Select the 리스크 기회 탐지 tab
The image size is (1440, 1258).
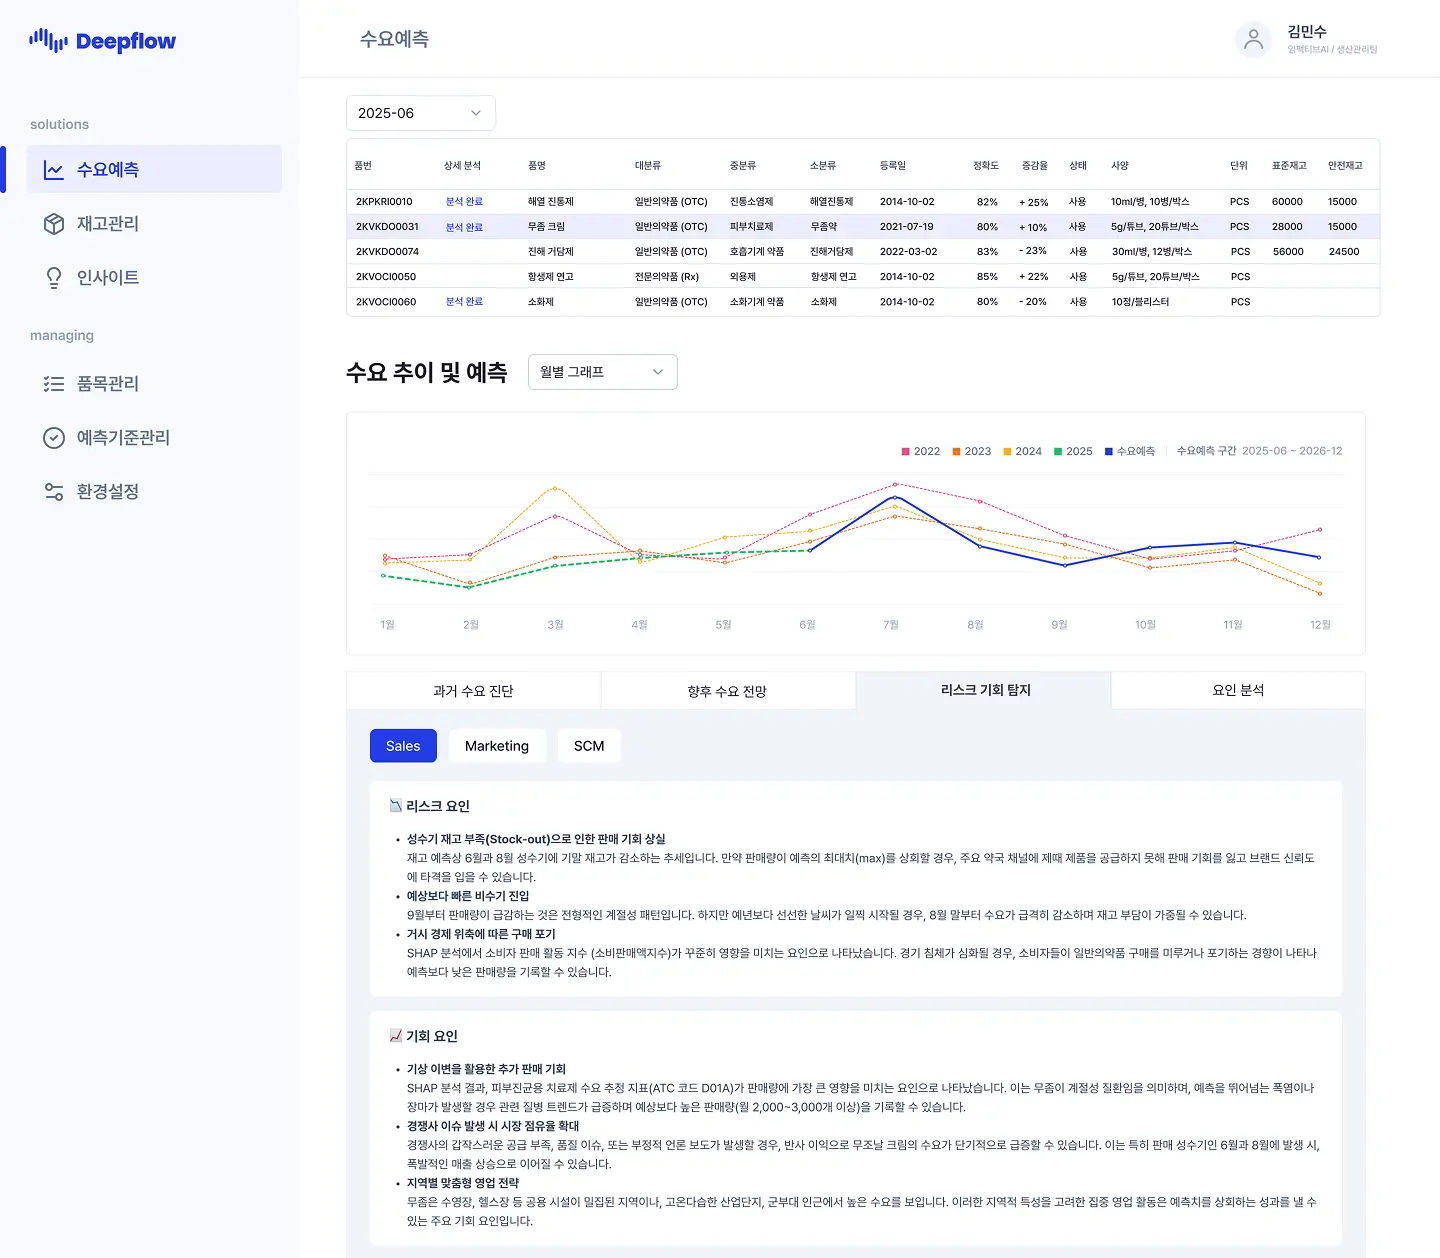[985, 690]
